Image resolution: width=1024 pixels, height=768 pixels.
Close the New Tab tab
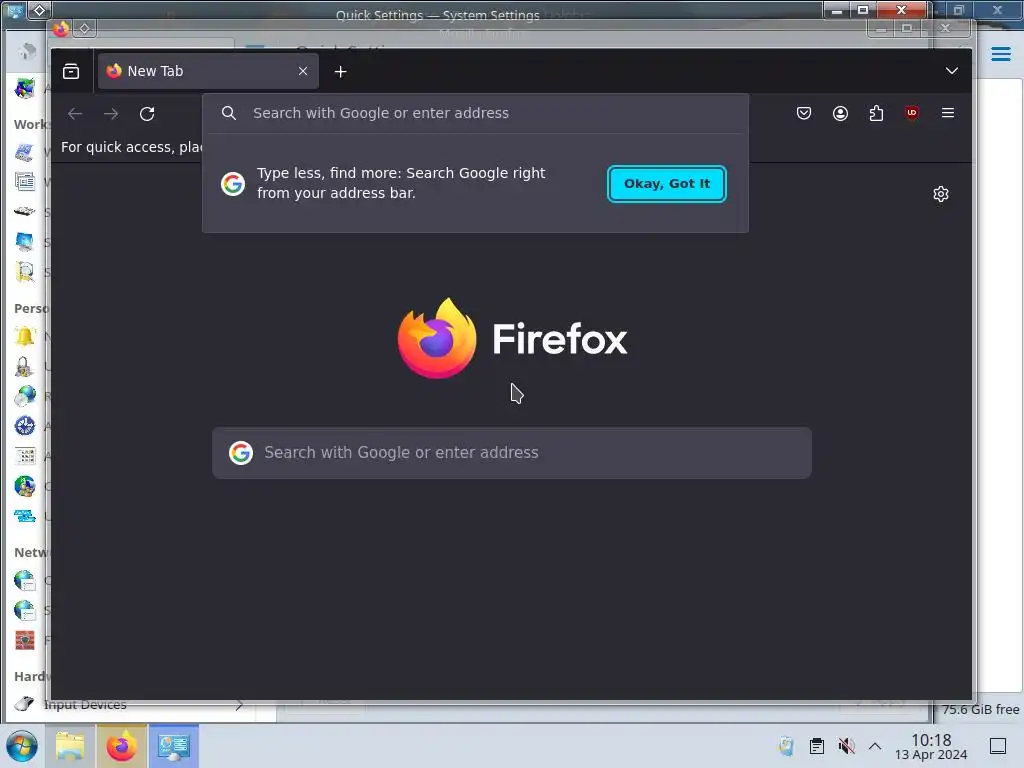click(303, 71)
